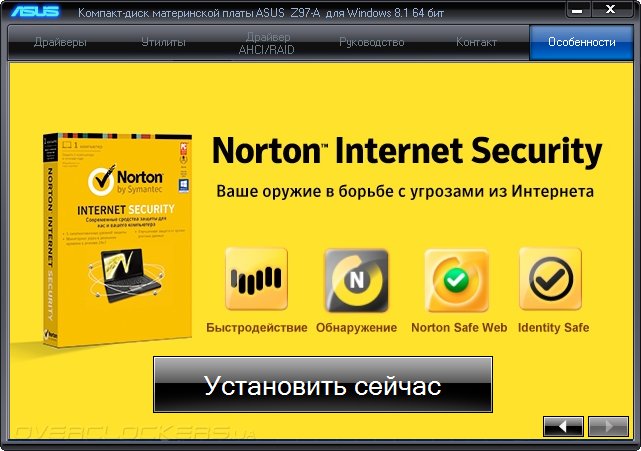The height and width of the screenshot is (451, 641).
Task: Open the Драйверы tab
Action: 60,42
